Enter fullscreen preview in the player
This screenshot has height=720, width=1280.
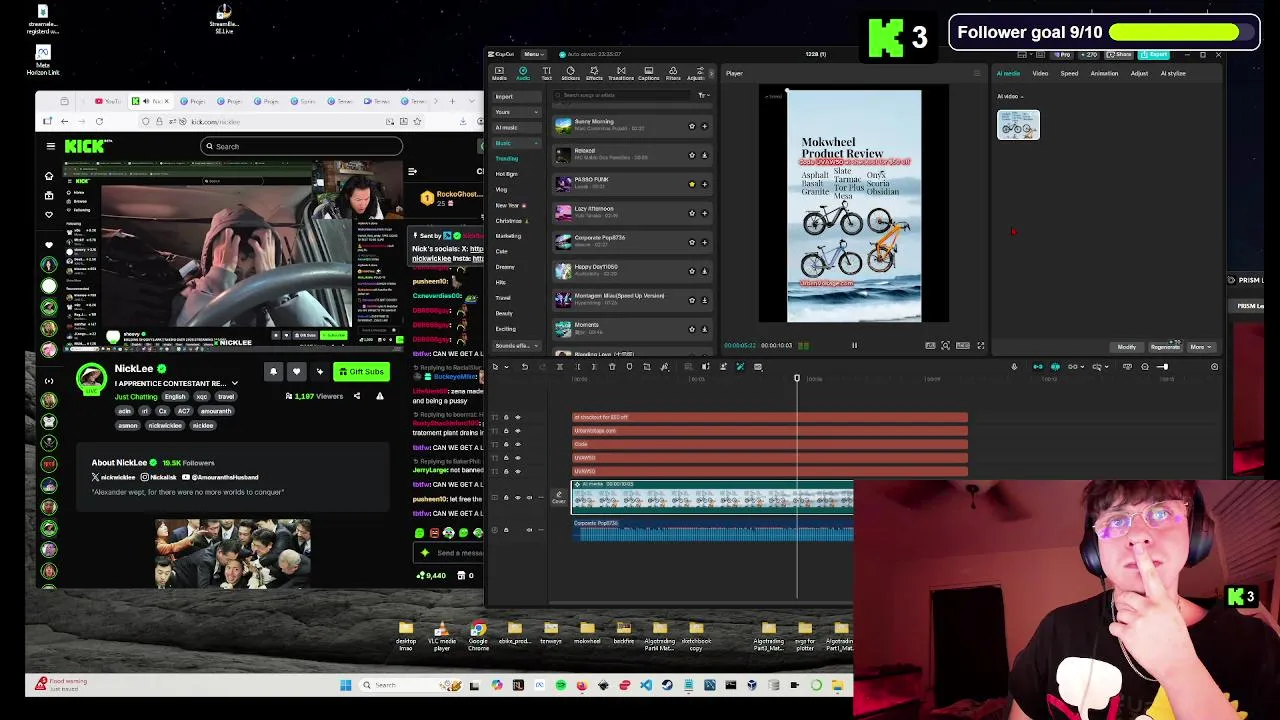pyautogui.click(x=980, y=345)
